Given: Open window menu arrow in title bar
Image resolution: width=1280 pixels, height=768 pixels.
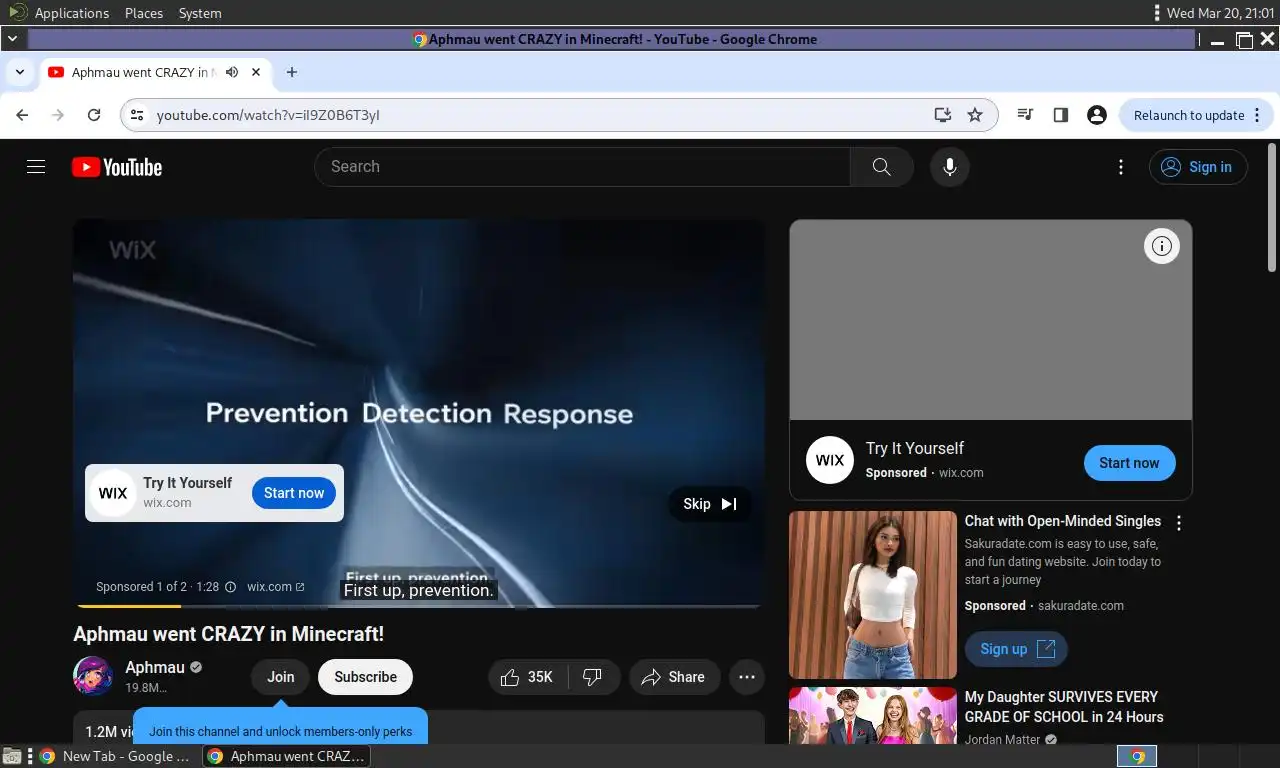Looking at the screenshot, I should 12,39.
